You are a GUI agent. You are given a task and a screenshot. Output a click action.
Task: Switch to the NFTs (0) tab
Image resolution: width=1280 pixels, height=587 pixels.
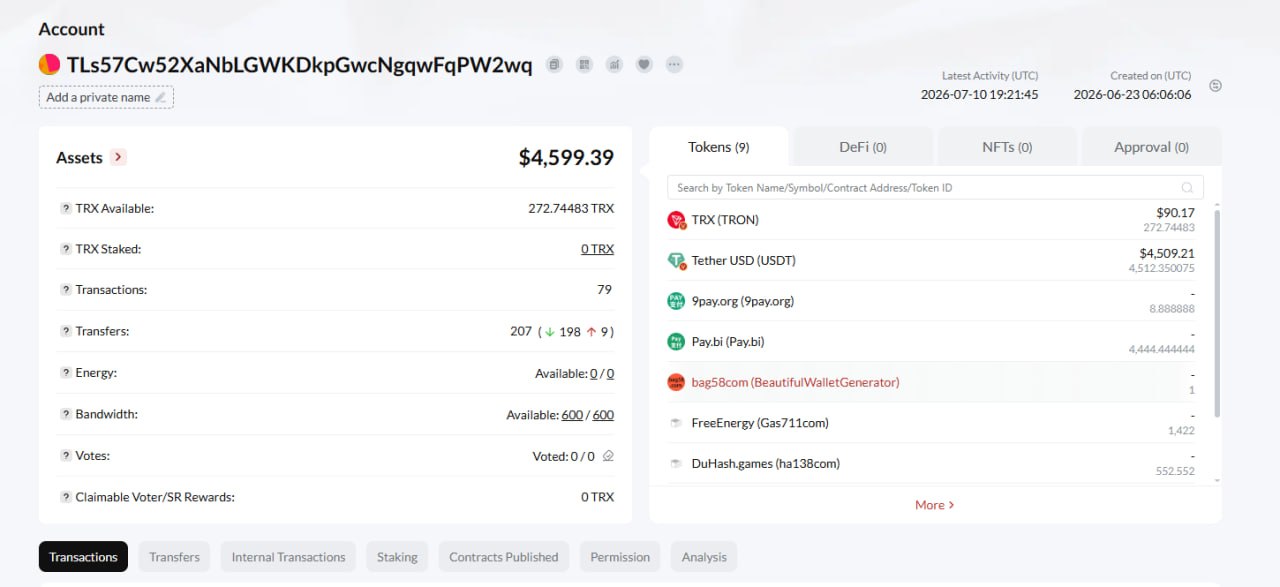click(1006, 147)
